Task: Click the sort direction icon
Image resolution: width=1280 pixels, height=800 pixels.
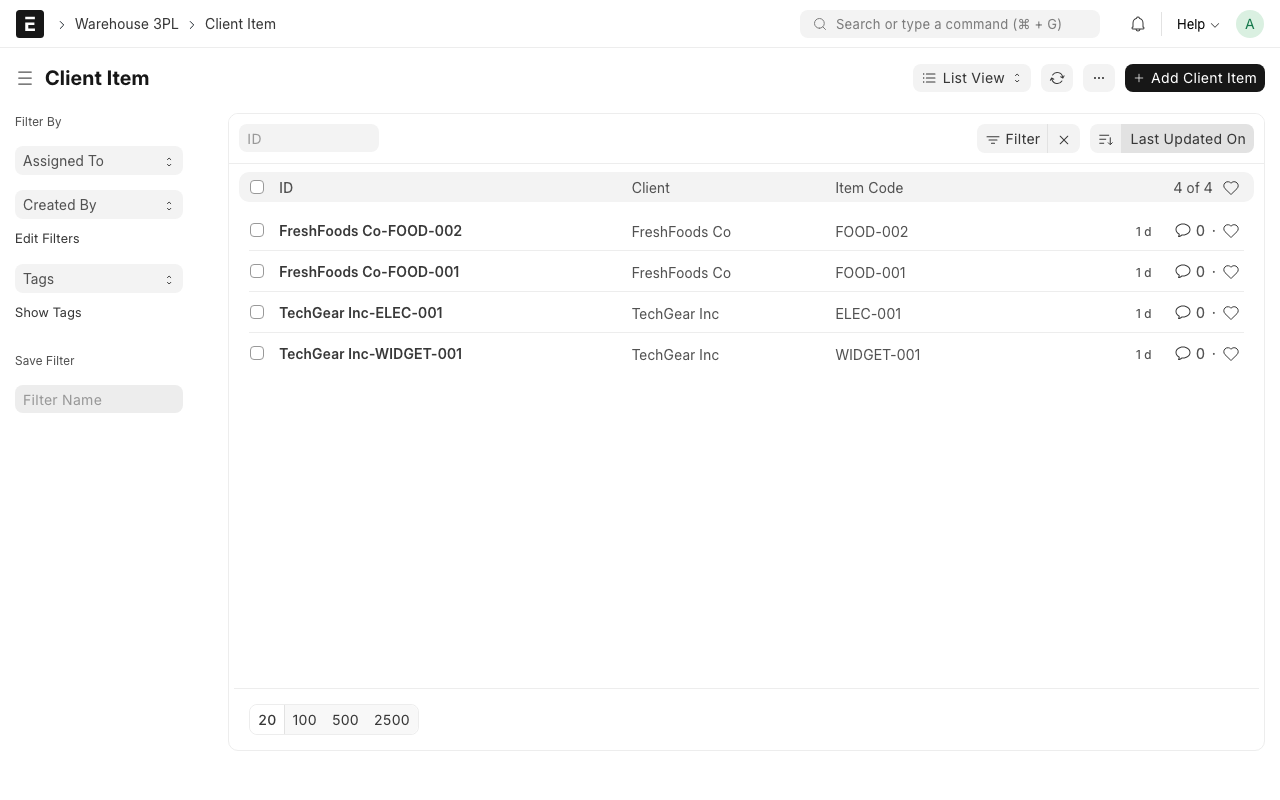Action: 1106,139
